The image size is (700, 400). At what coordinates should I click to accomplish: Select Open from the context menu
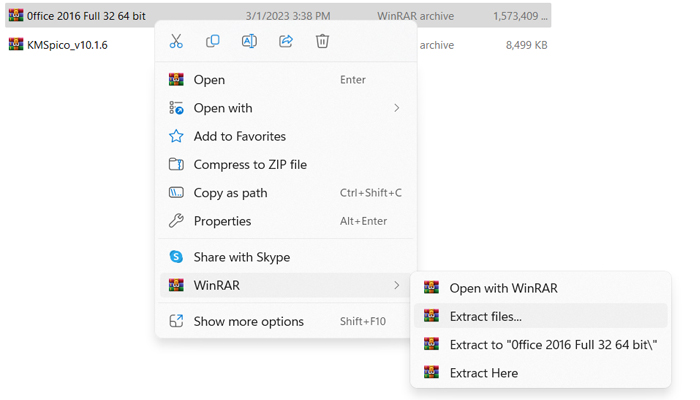coord(209,80)
